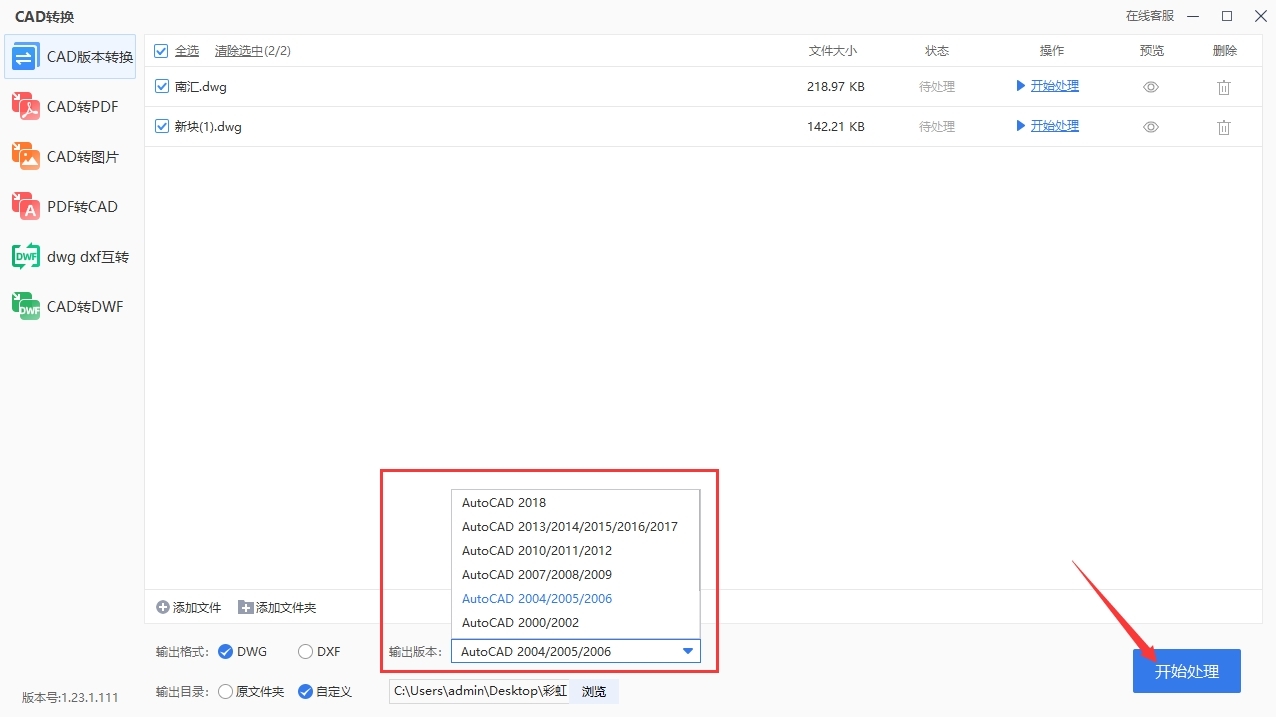
Task: Open the 输出版本 dropdown arrow
Action: pyautogui.click(x=687, y=651)
